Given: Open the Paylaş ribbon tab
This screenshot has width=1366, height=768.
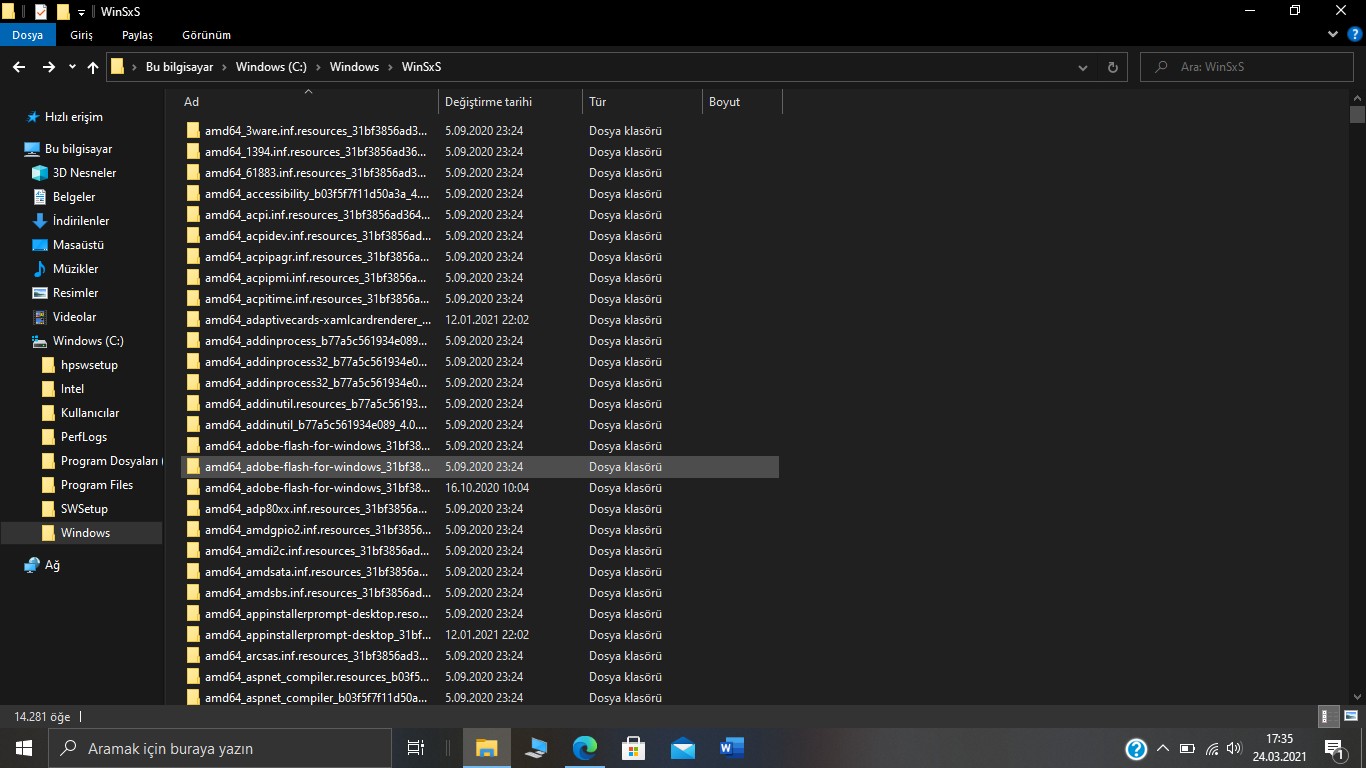Looking at the screenshot, I should pos(137,35).
